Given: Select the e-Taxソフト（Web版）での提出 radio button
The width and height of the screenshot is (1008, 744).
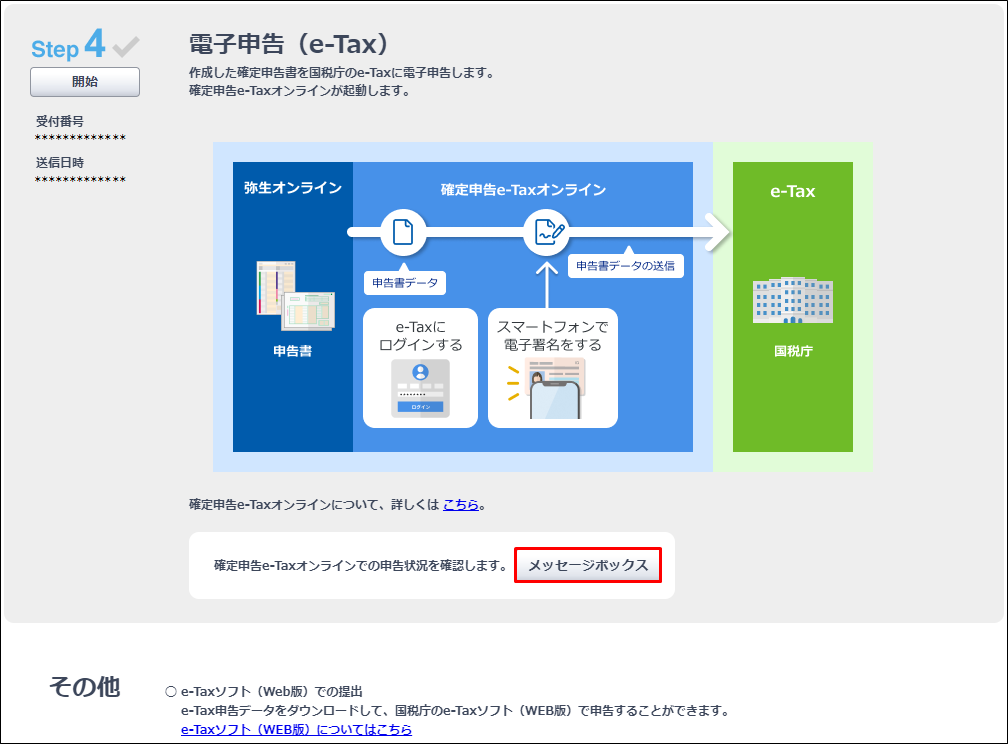Looking at the screenshot, I should pyautogui.click(x=171, y=692).
